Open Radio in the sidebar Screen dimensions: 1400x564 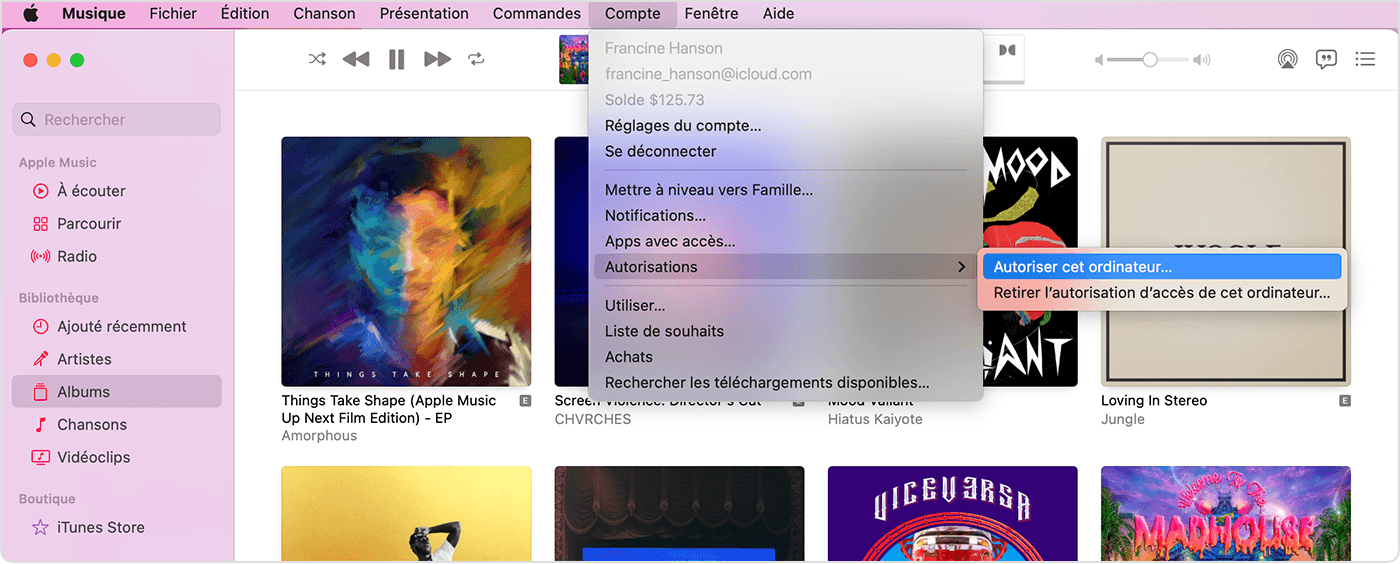117,257
